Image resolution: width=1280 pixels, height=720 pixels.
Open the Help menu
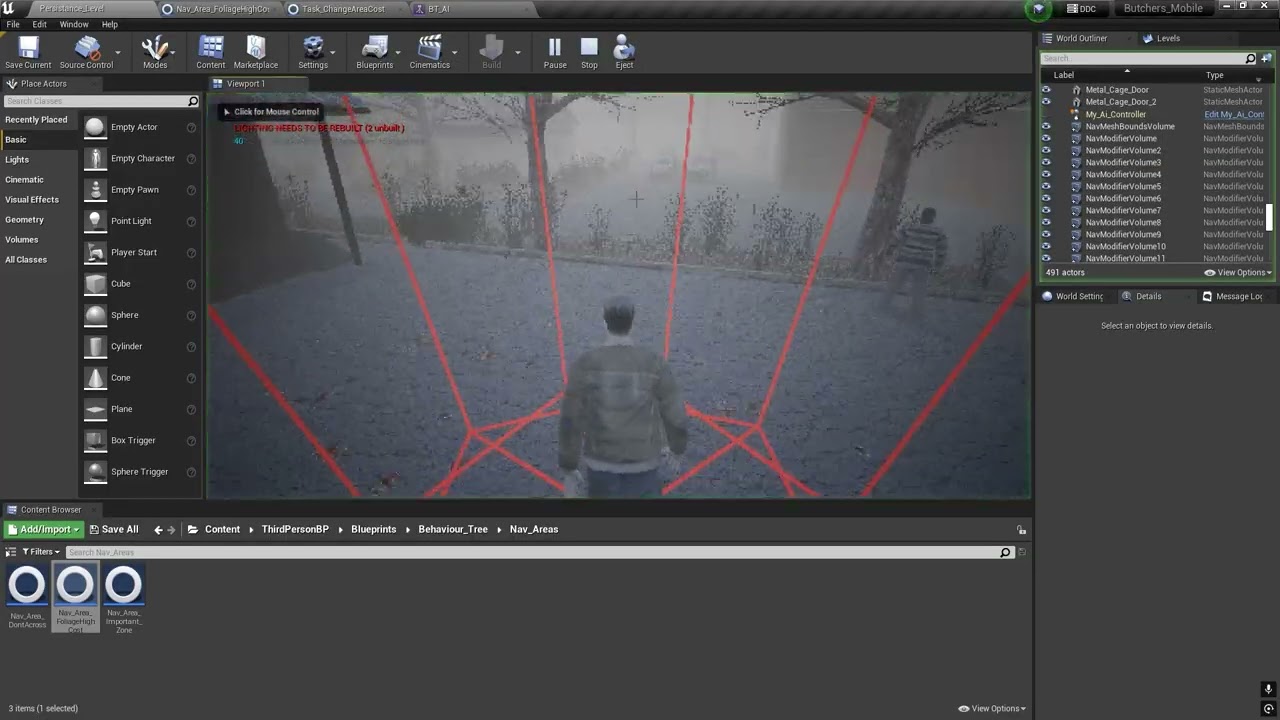110,24
